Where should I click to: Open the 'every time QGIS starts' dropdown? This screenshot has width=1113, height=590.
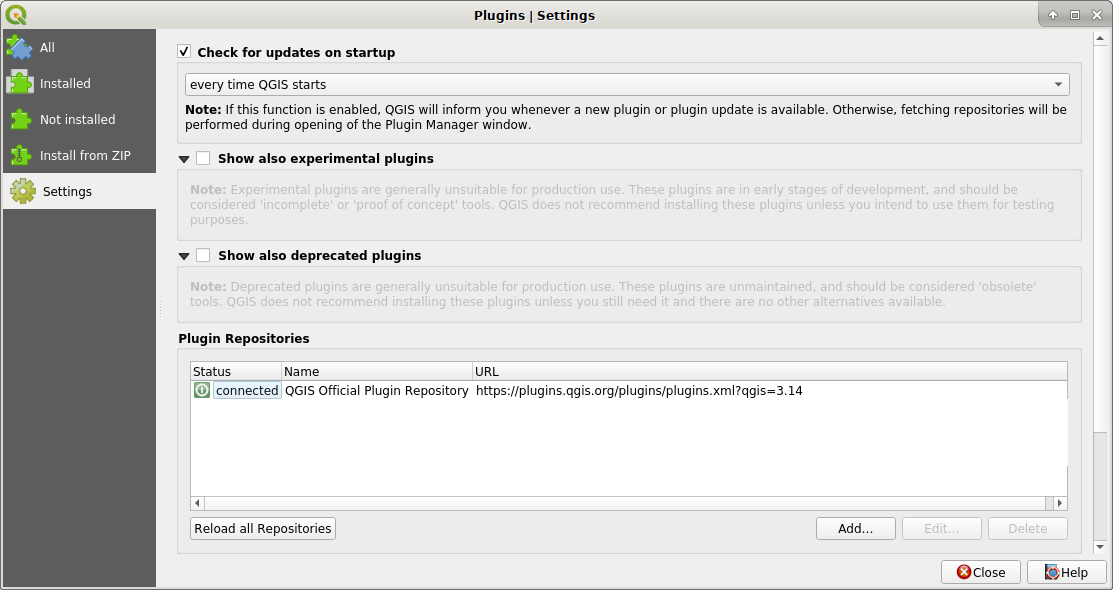[627, 84]
